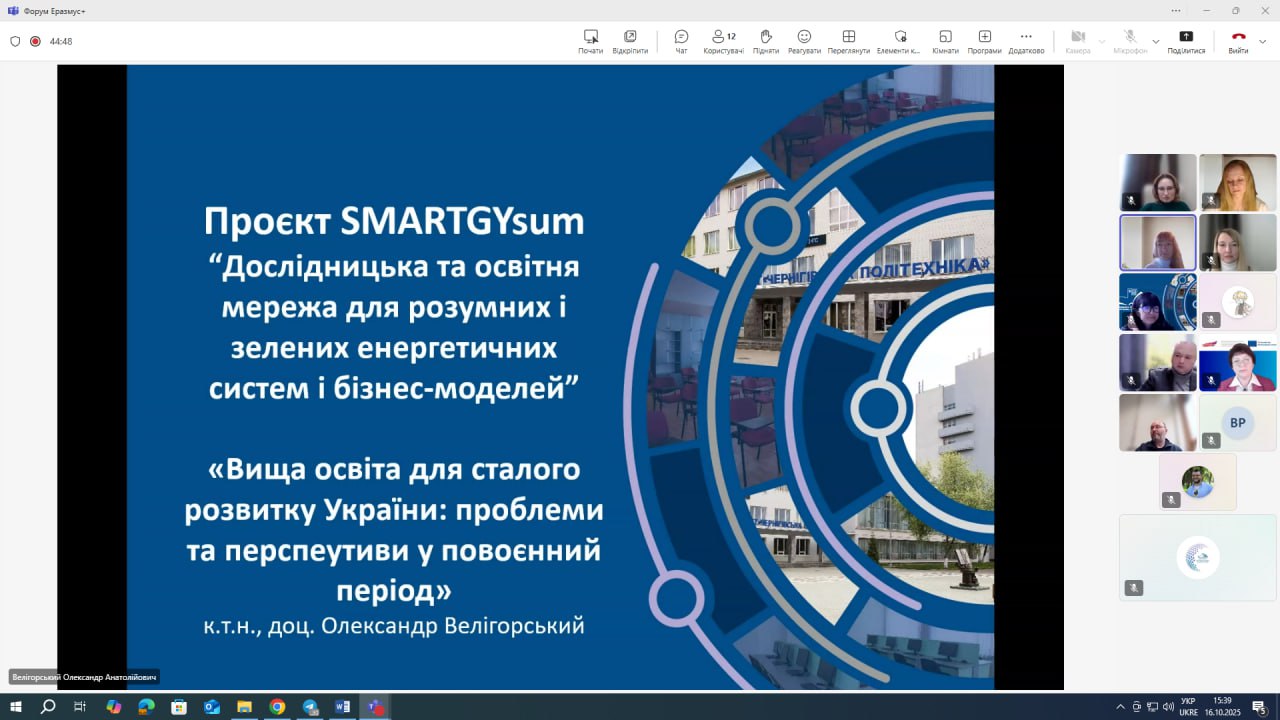Image resolution: width=1280 pixels, height=720 pixels.
Task: Open breakout rooms (Кімнати)
Action: tap(945, 41)
